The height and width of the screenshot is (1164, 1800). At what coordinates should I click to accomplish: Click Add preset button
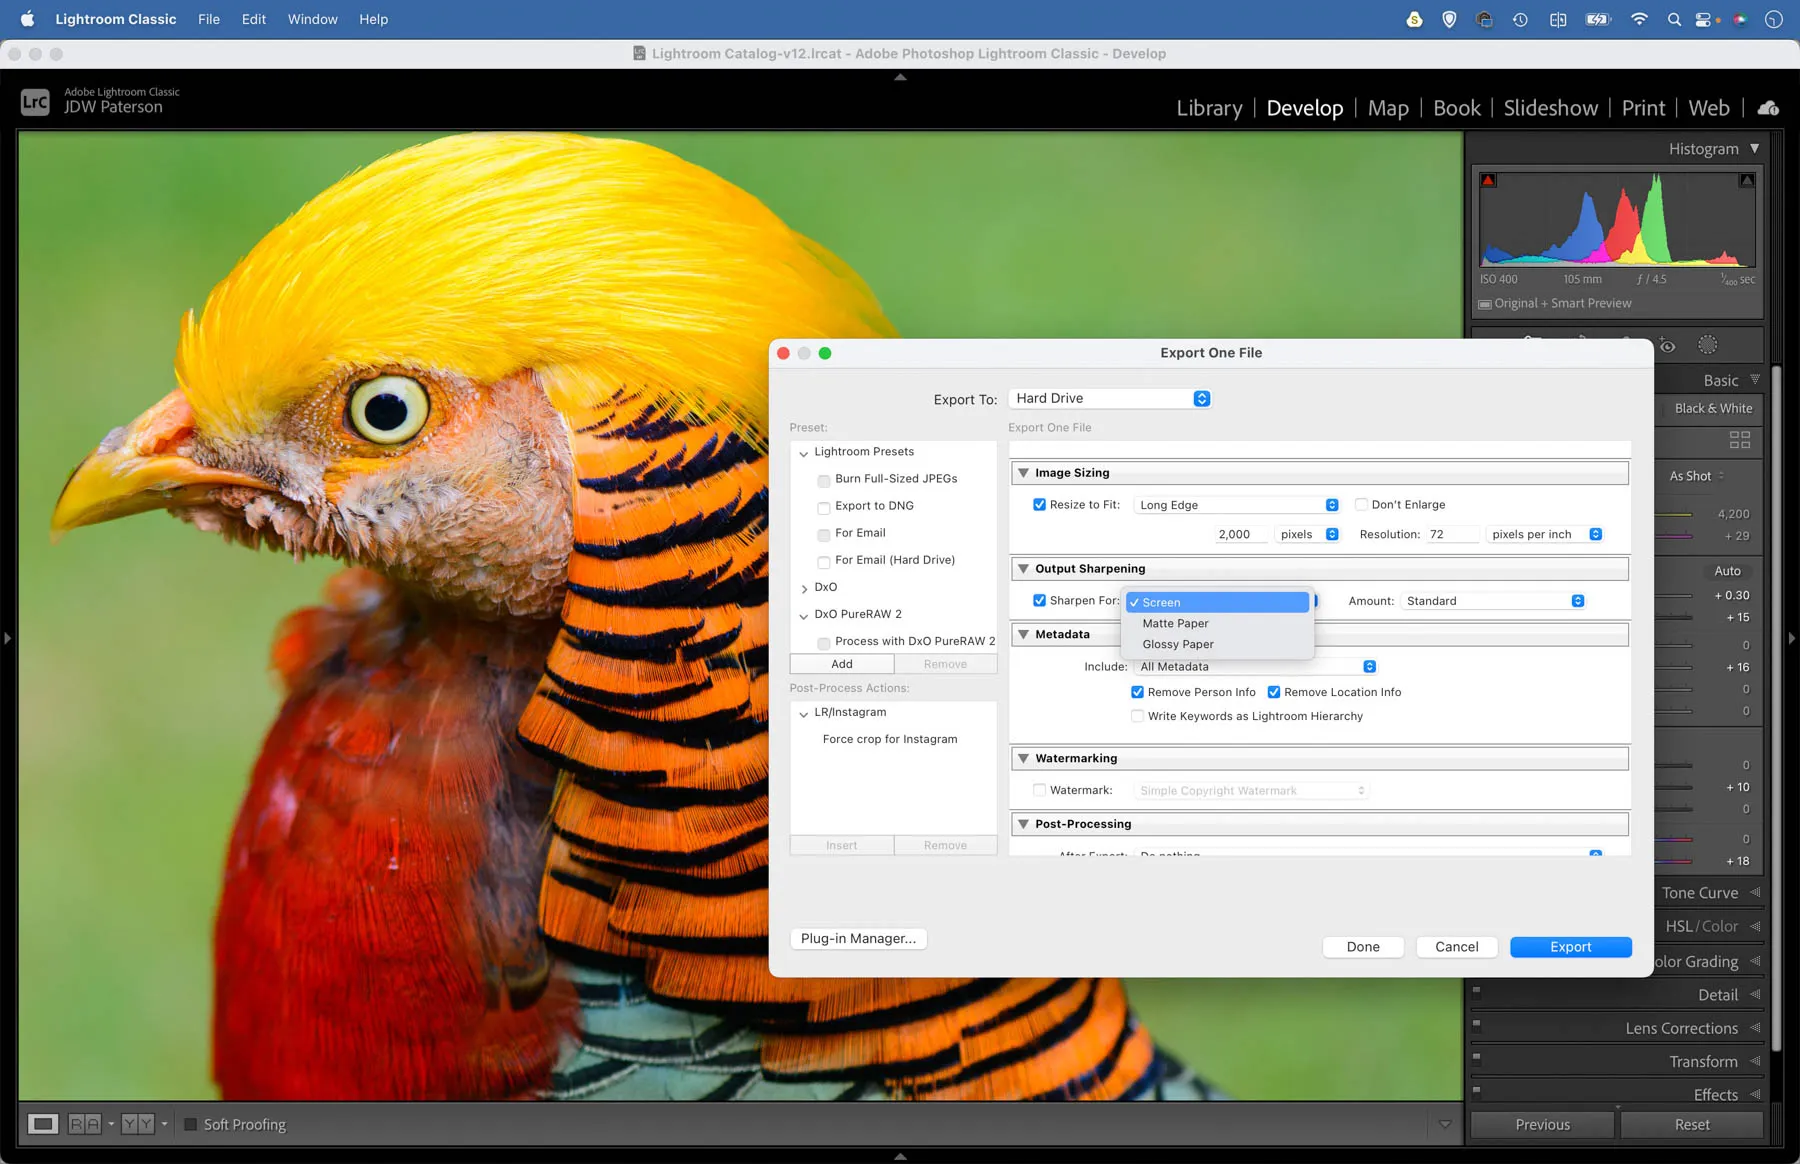coord(842,664)
